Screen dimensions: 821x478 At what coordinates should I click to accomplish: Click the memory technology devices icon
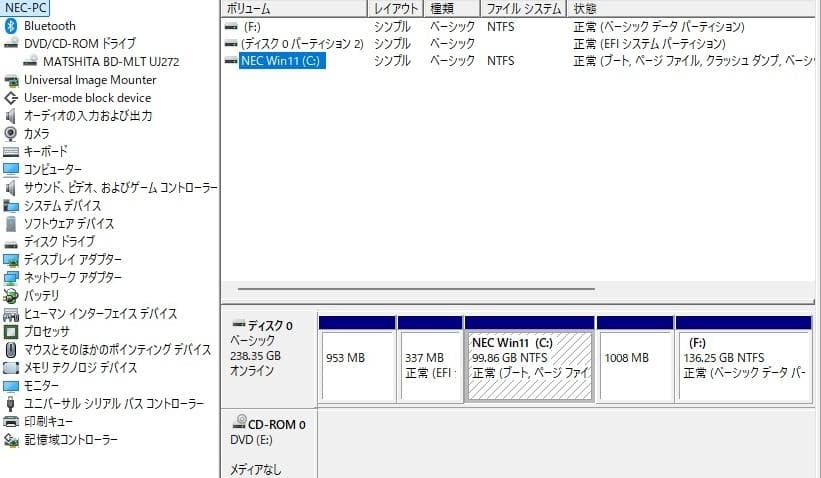(x=11, y=368)
